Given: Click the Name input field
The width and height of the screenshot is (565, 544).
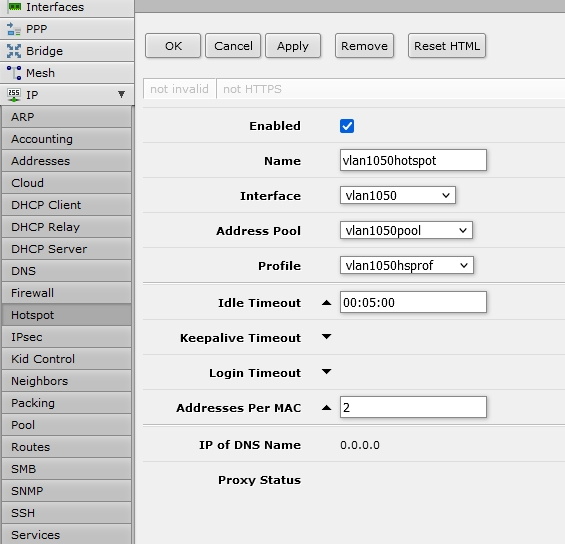Looking at the screenshot, I should point(413,160).
